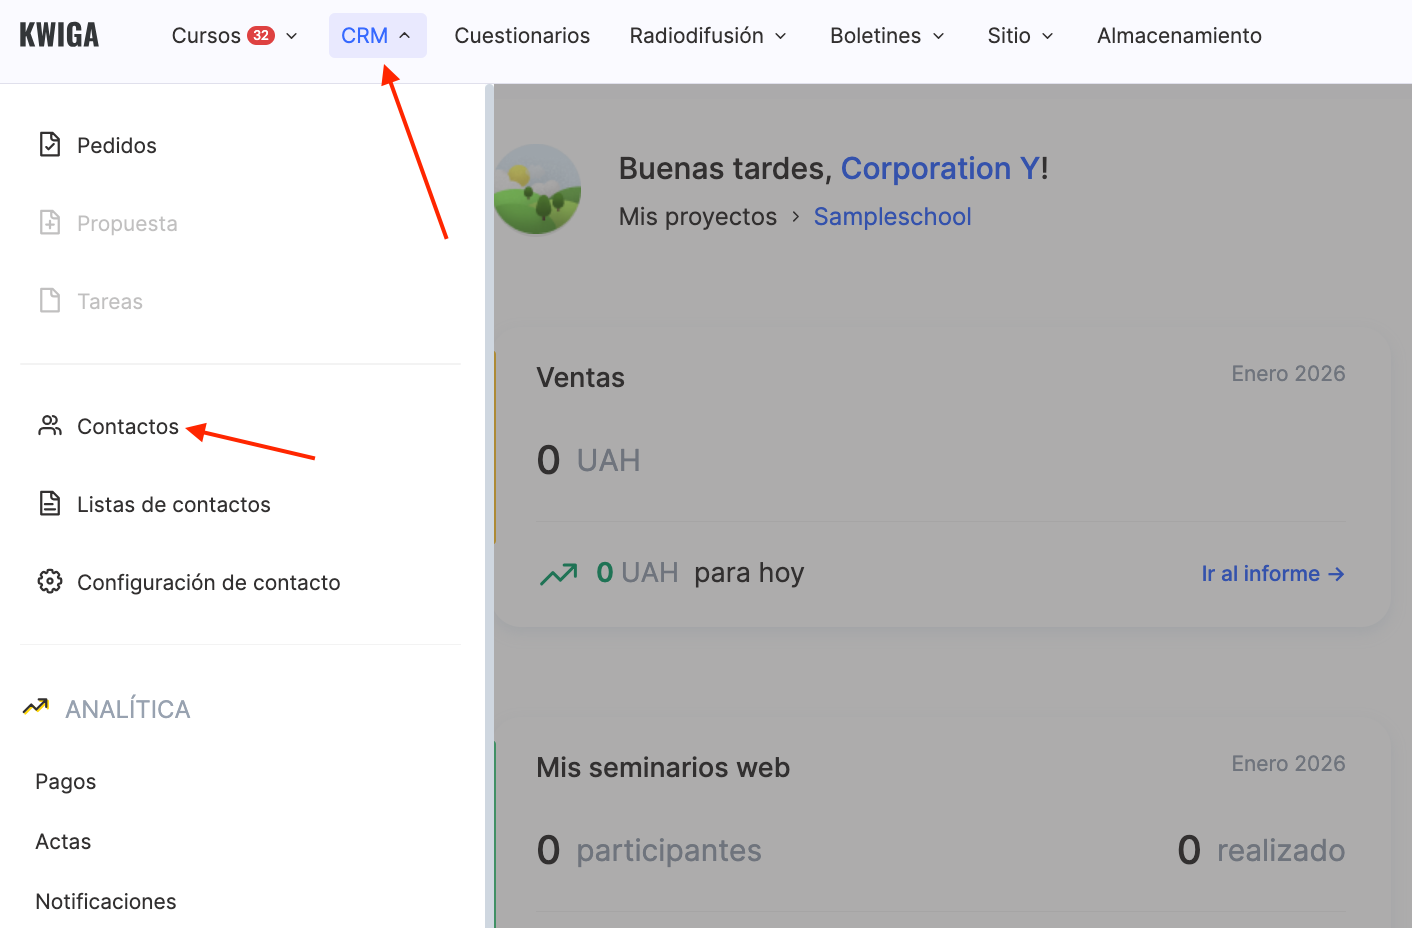Expand the Cursos dropdown menu

tap(235, 36)
